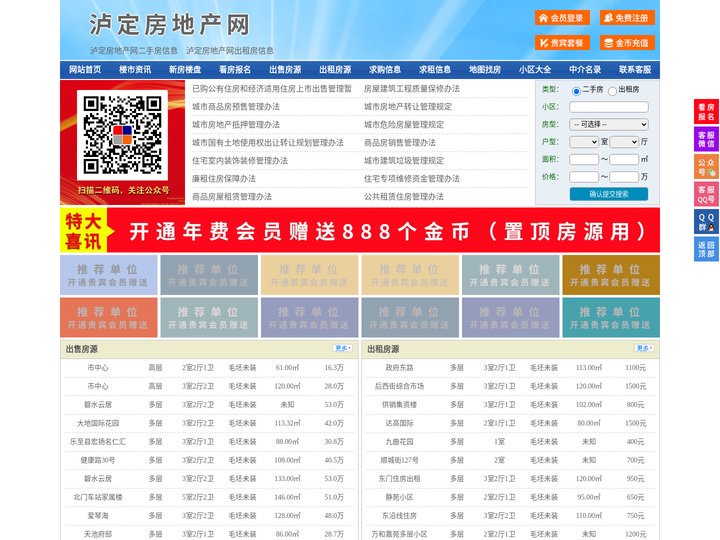Open the 求租信息 navigation item
The image size is (720, 540).
tap(435, 70)
